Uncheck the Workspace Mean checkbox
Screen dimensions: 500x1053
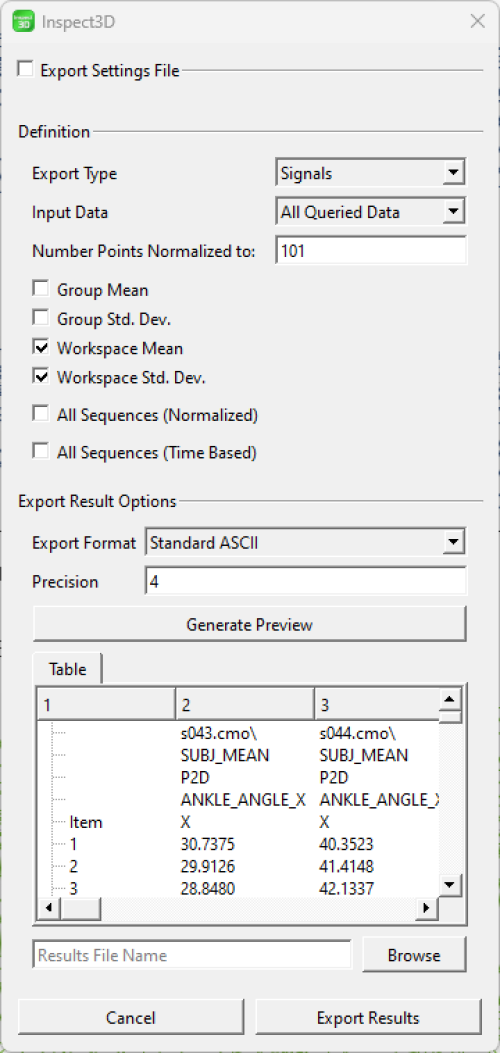(x=41, y=348)
